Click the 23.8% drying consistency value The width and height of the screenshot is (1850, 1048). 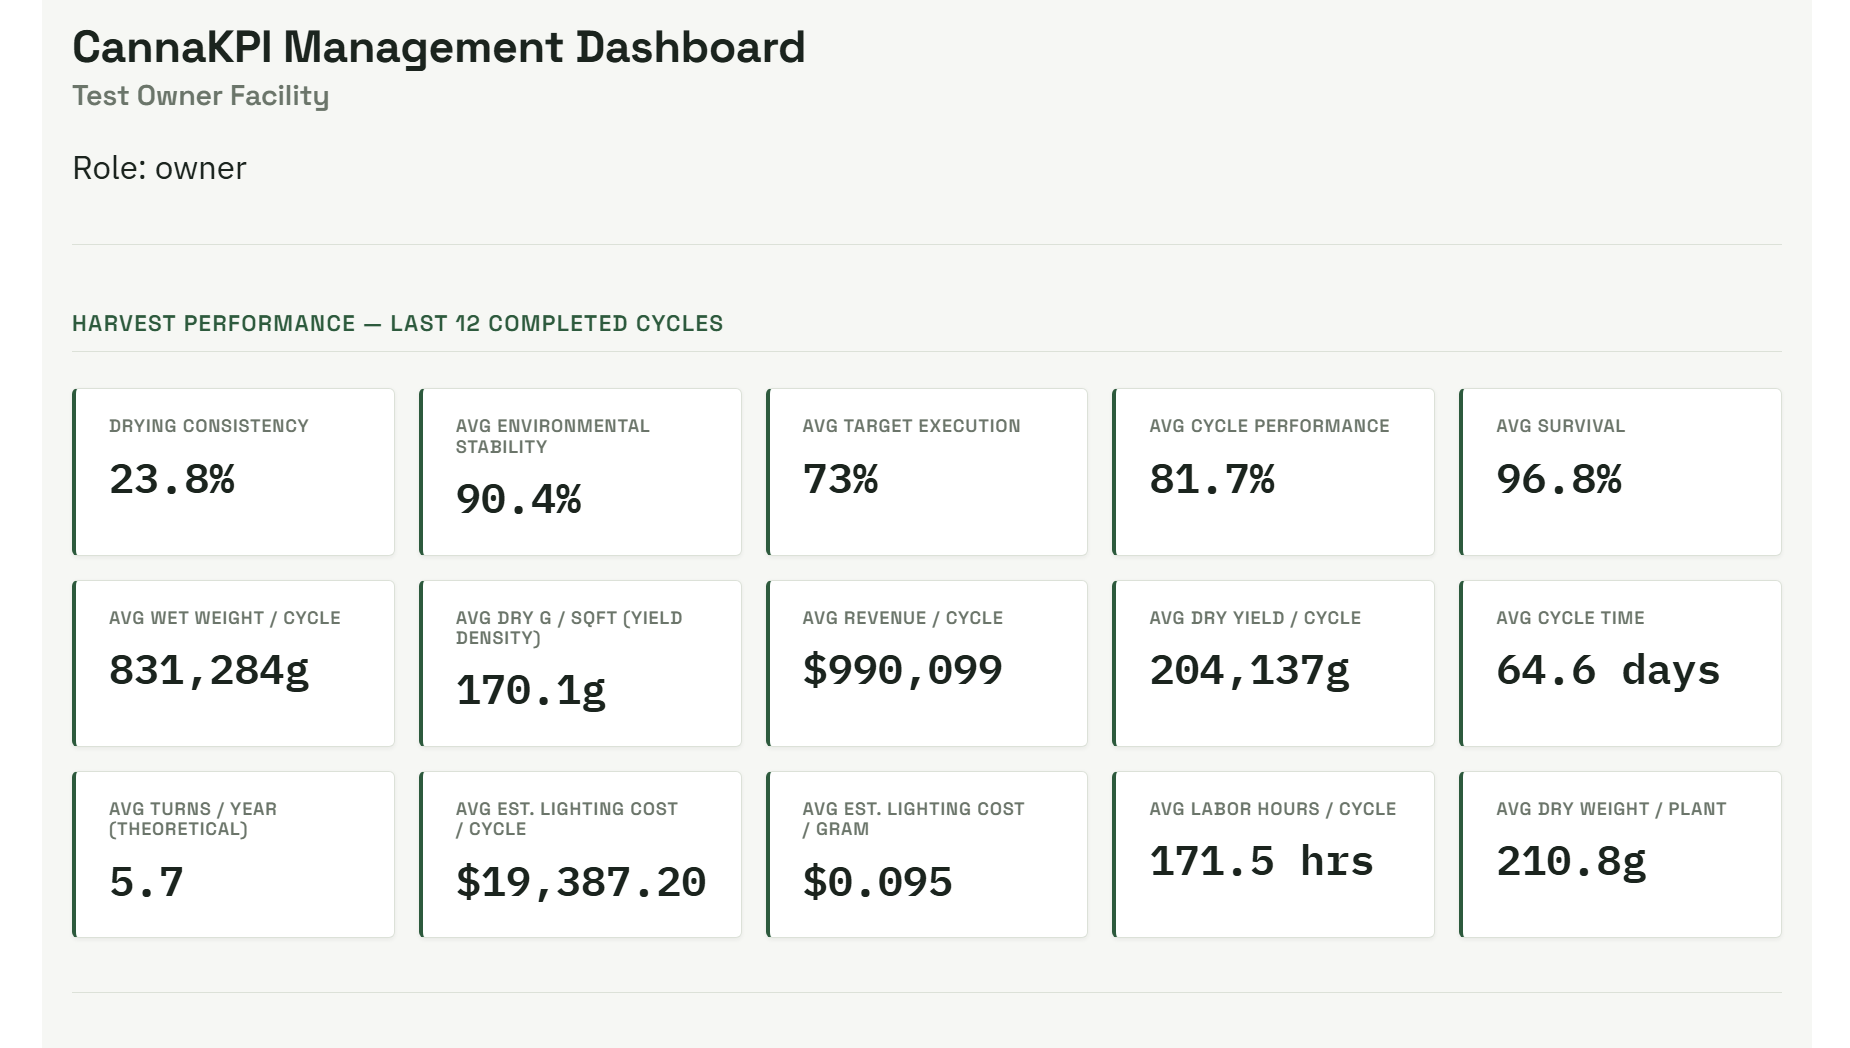[172, 479]
